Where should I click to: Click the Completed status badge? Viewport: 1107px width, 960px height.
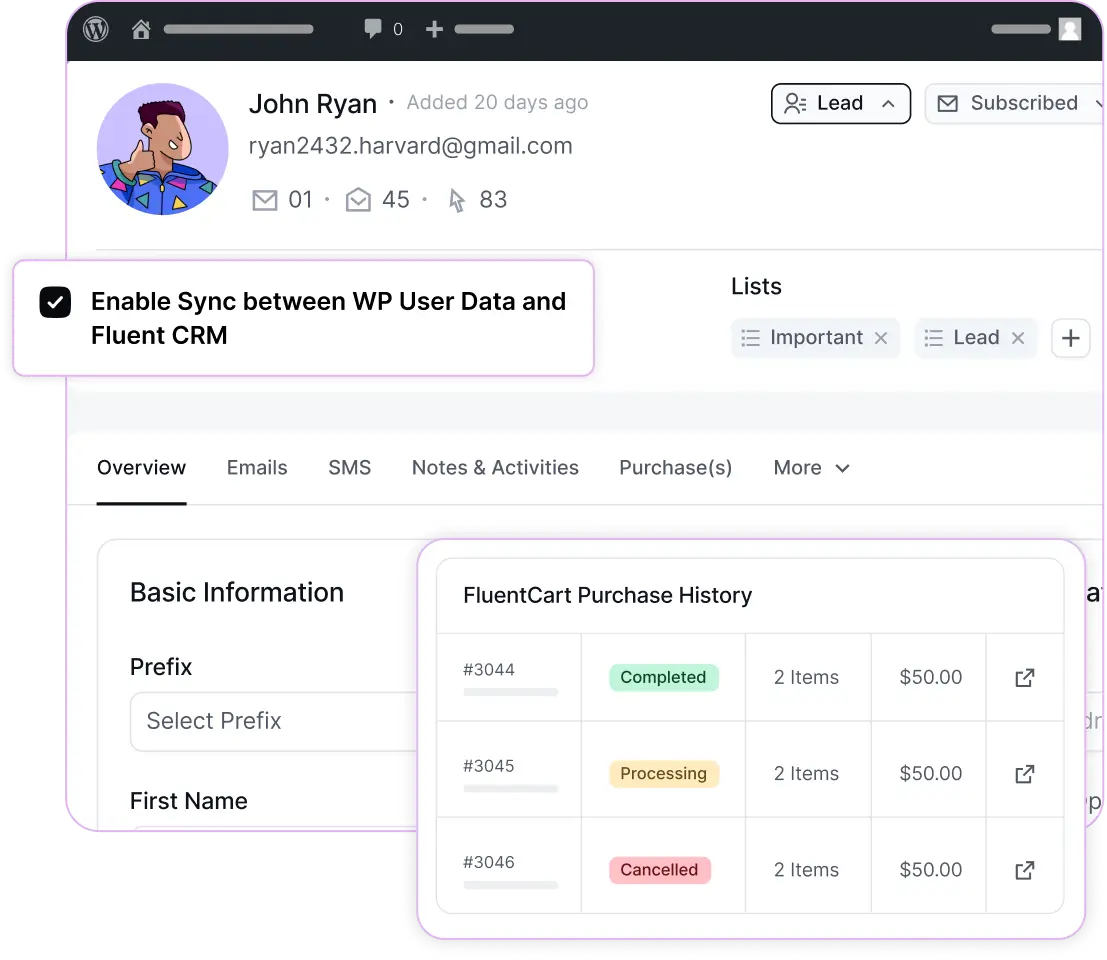click(663, 678)
